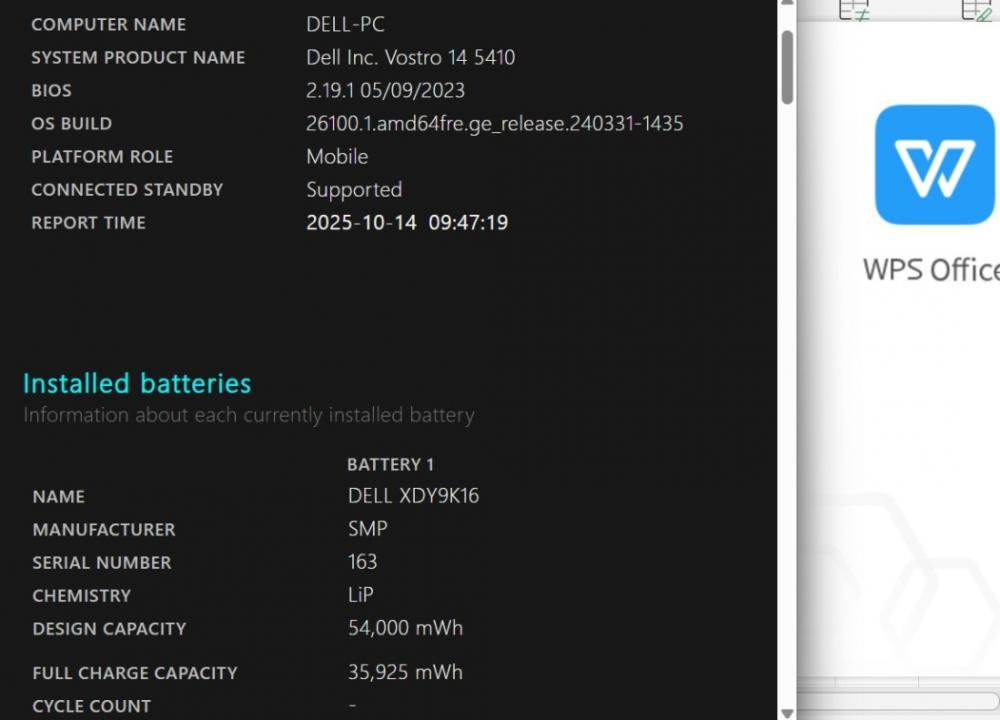Screen dimensions: 1000x720
Task: Click the "NAME" row label in battery table
Action: click(58, 497)
